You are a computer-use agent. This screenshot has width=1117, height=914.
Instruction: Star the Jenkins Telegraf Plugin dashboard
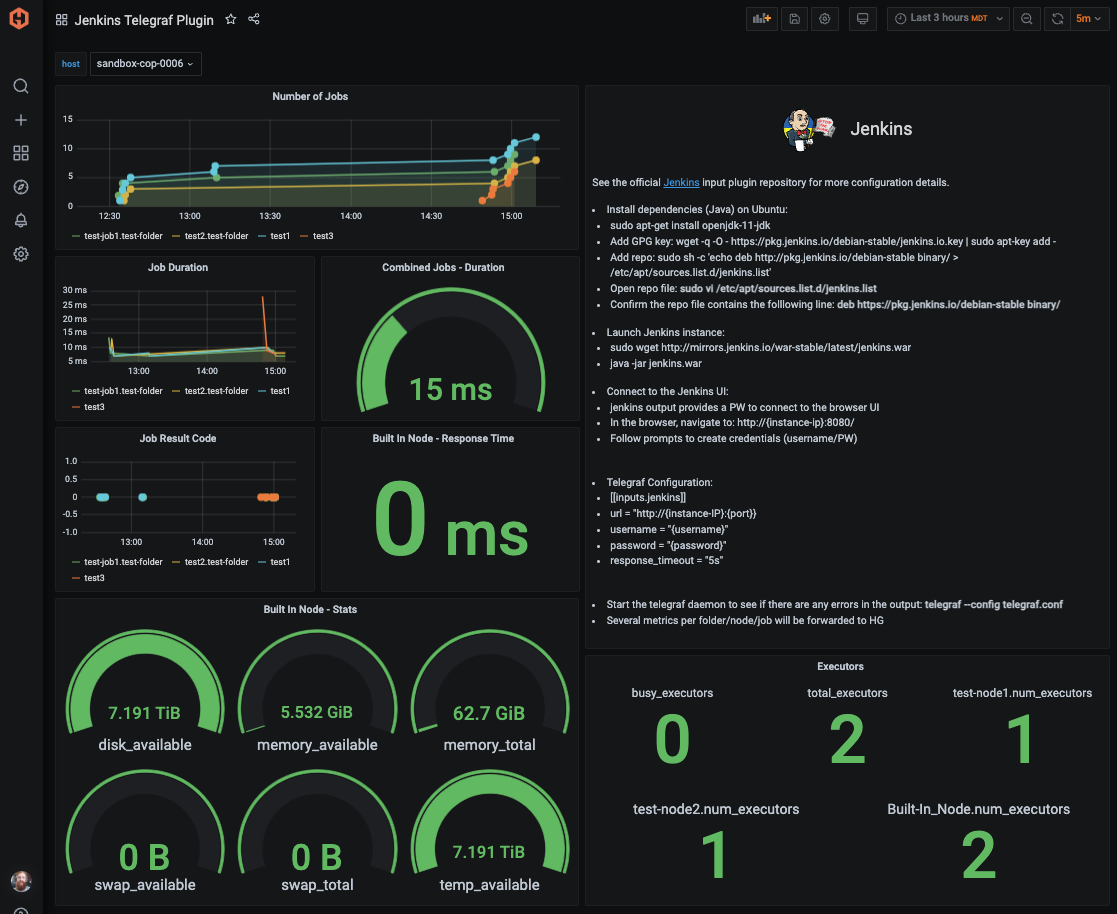(231, 19)
